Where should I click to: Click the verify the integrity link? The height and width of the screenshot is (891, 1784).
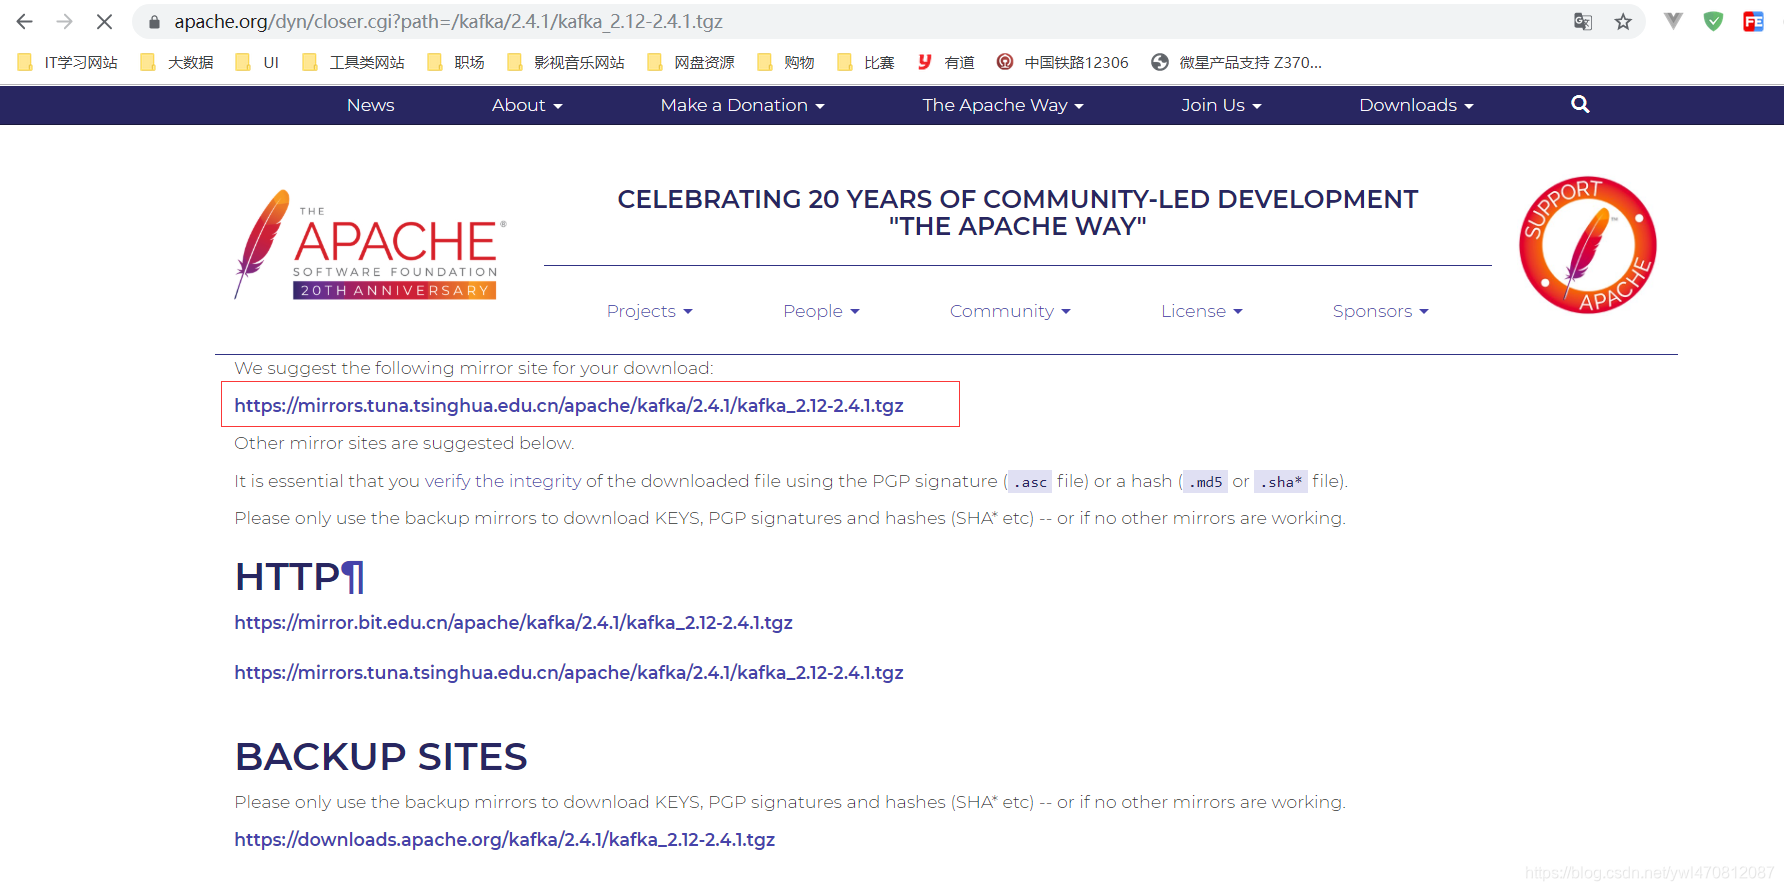[x=503, y=481]
